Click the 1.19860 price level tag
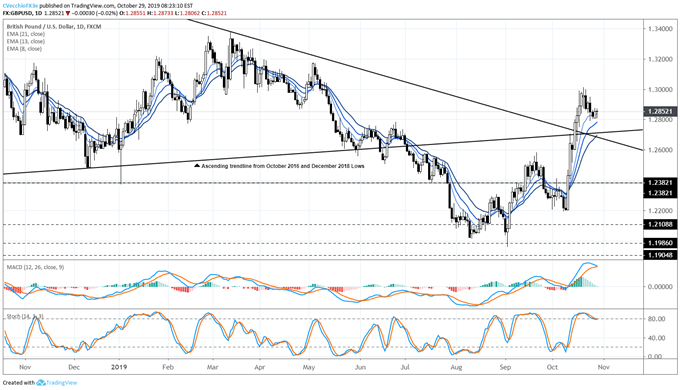Screen dimensions: 680x390 (660, 243)
